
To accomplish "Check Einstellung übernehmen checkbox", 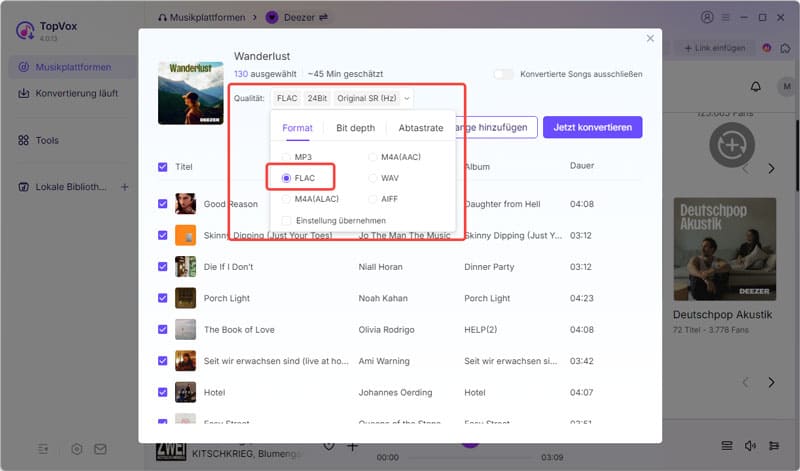I will click(286, 220).
